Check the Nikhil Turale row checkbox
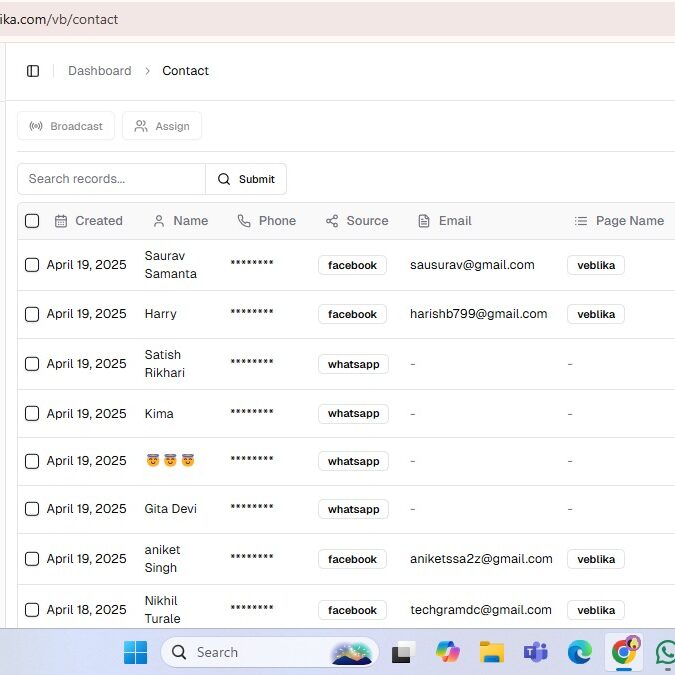 (32, 610)
